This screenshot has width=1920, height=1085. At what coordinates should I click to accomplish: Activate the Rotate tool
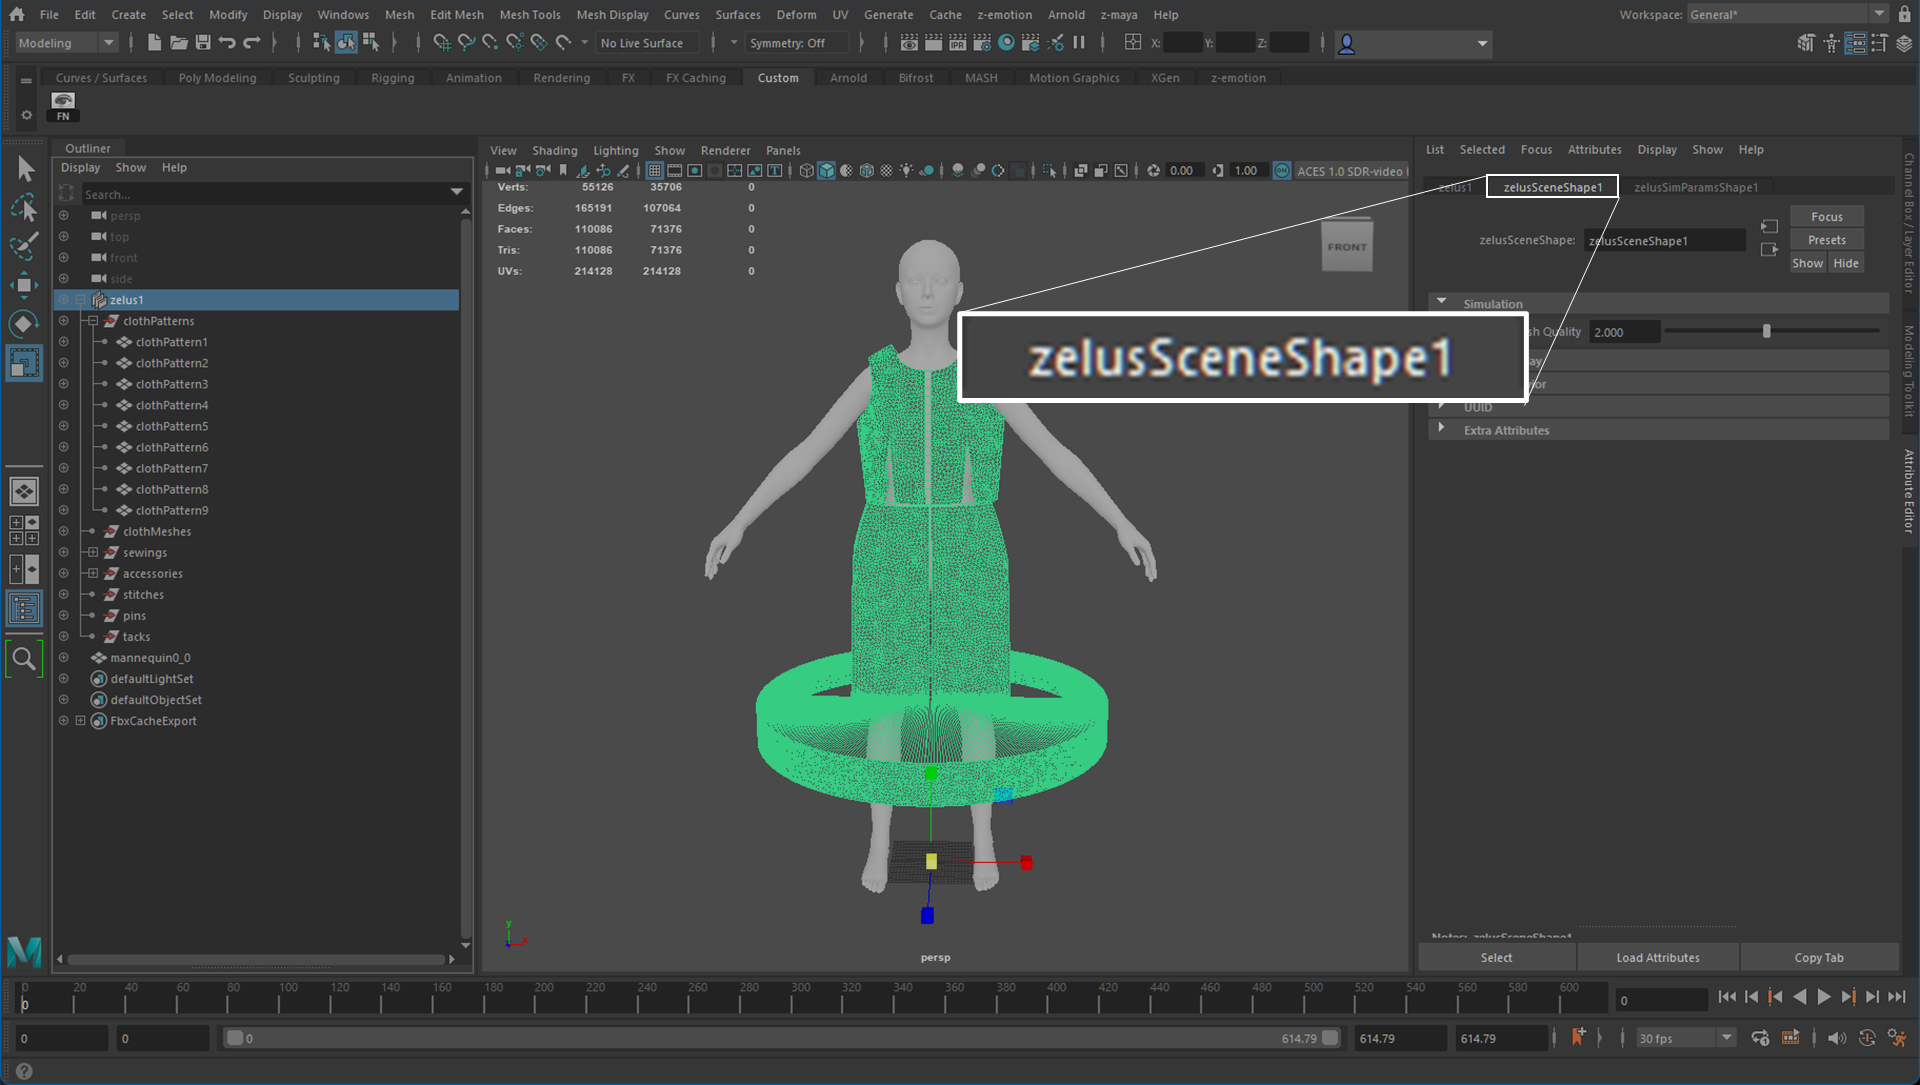click(x=25, y=324)
